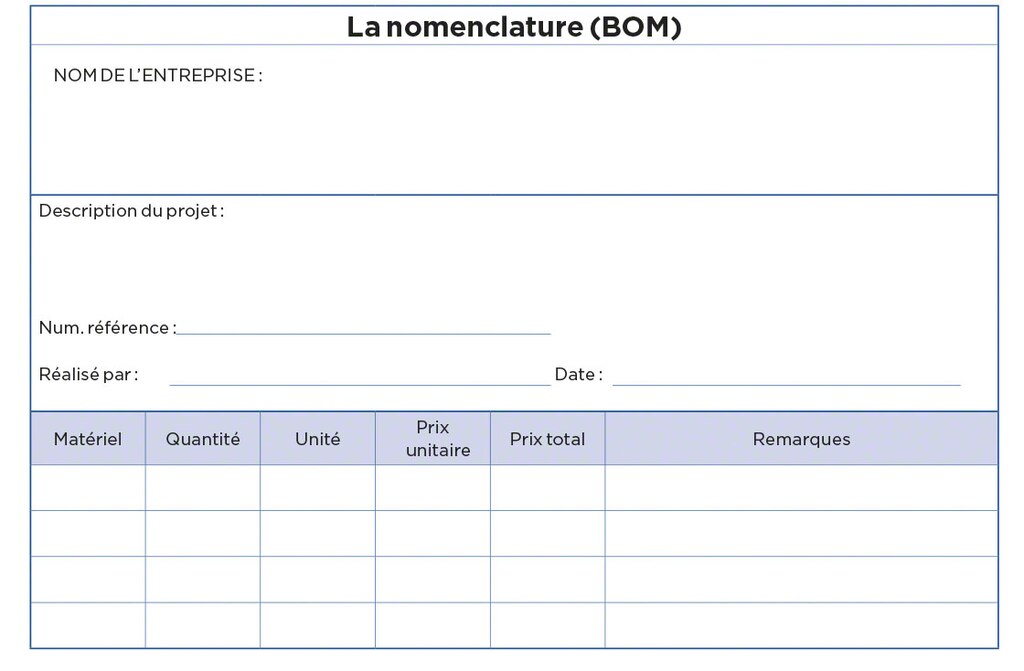The image size is (1024, 671).
Task: Click second row cell under Prix unitaire
Action: coord(433,534)
